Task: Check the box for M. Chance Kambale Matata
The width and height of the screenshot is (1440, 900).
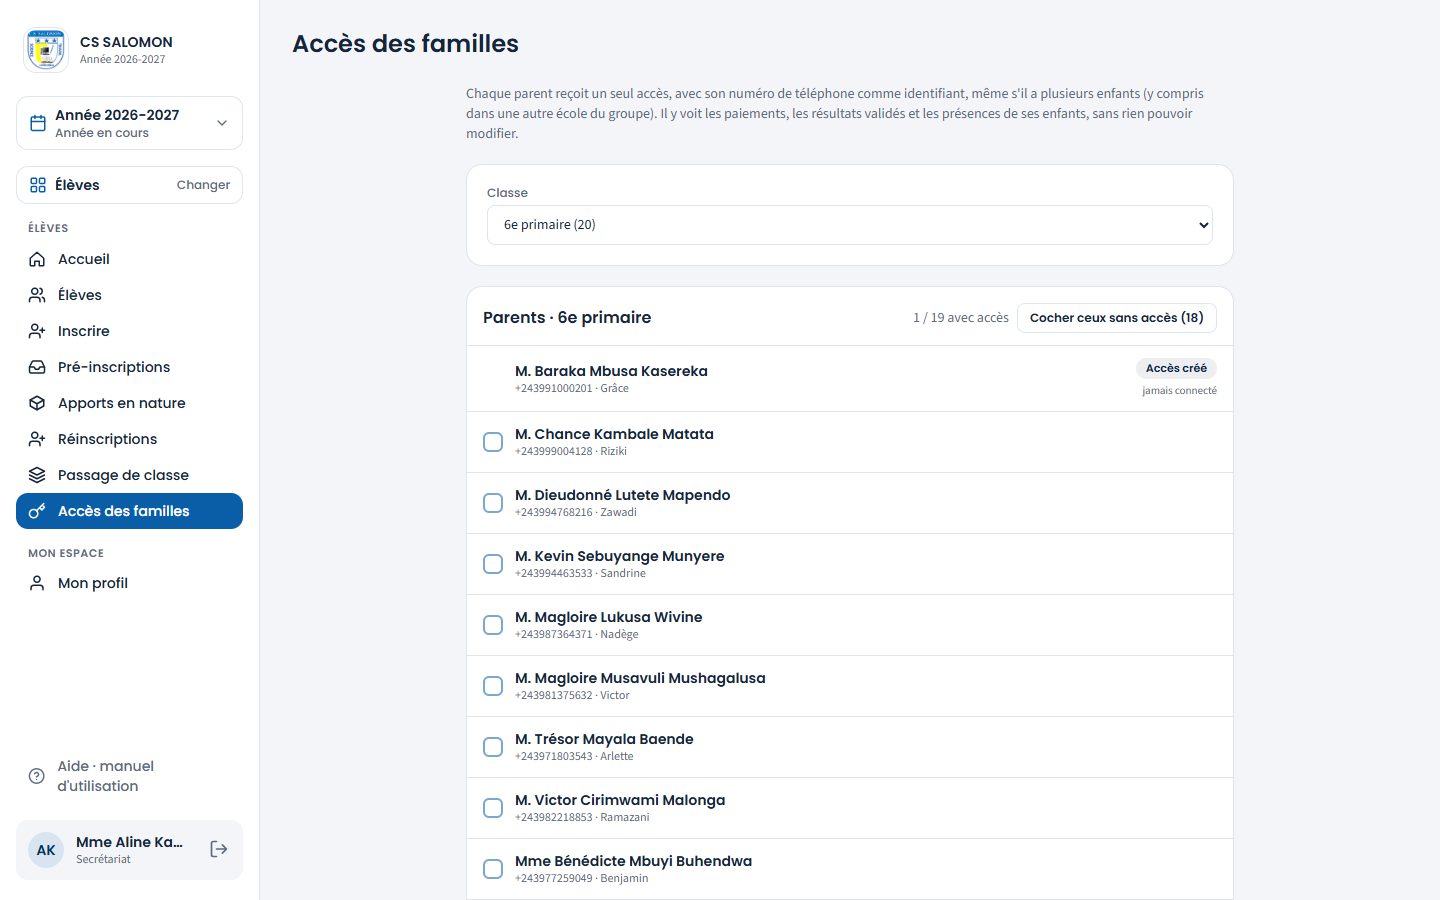Action: [493, 442]
